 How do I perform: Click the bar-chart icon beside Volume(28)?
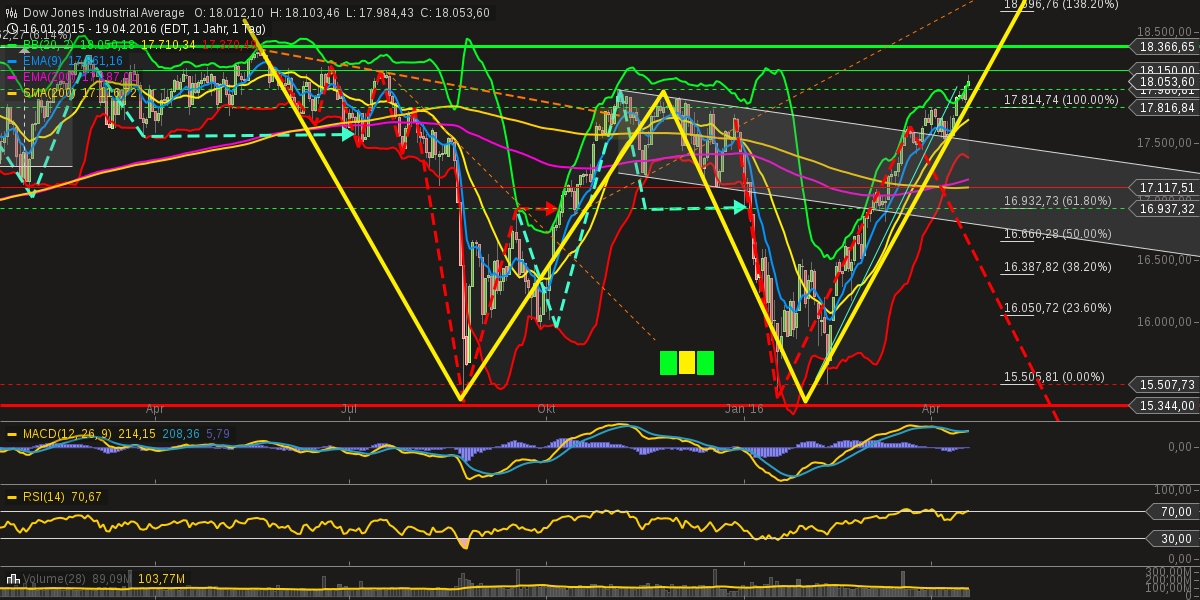pos(13,579)
